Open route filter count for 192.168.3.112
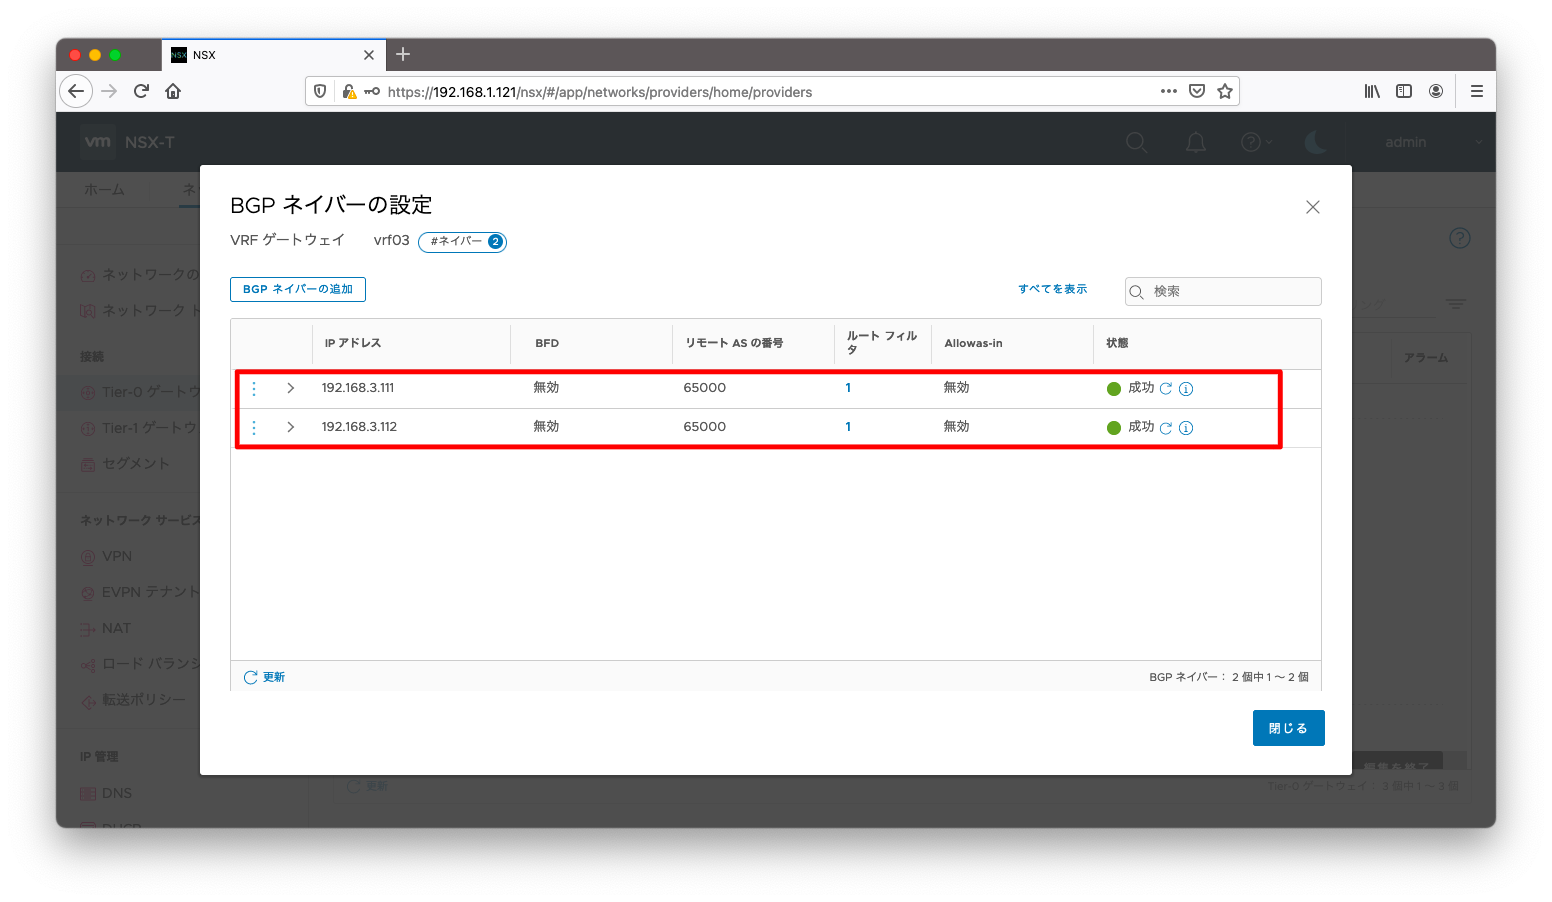Image resolution: width=1552 pixels, height=902 pixels. (x=848, y=427)
